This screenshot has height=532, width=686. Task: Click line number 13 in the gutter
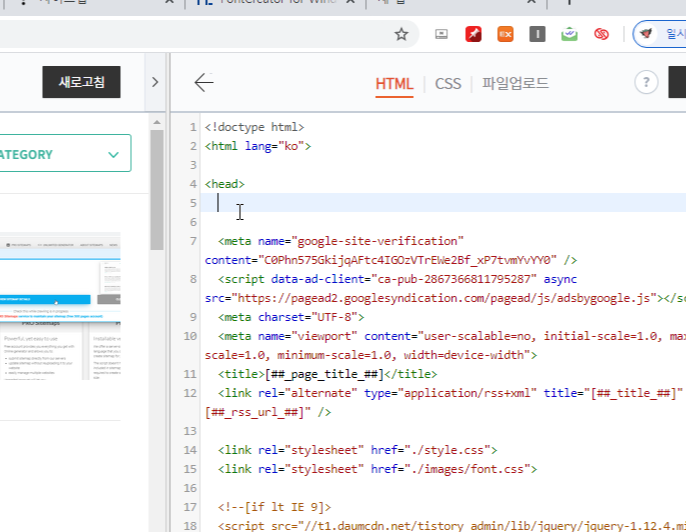[190, 431]
